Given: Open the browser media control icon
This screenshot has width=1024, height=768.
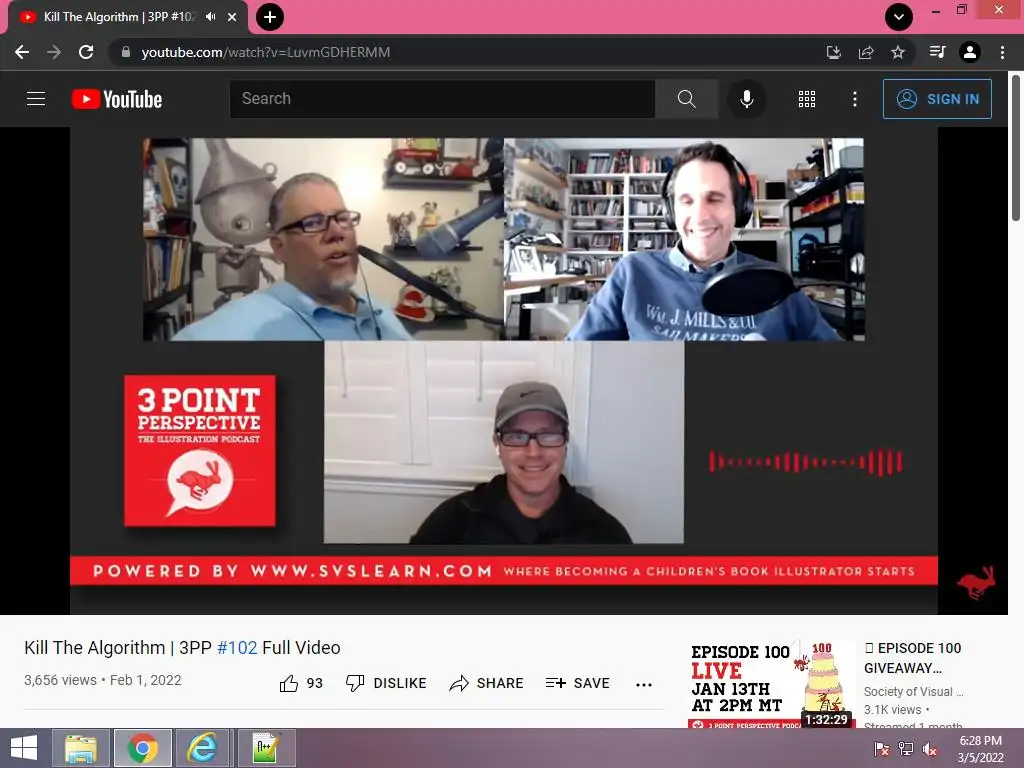Looking at the screenshot, I should (x=937, y=52).
